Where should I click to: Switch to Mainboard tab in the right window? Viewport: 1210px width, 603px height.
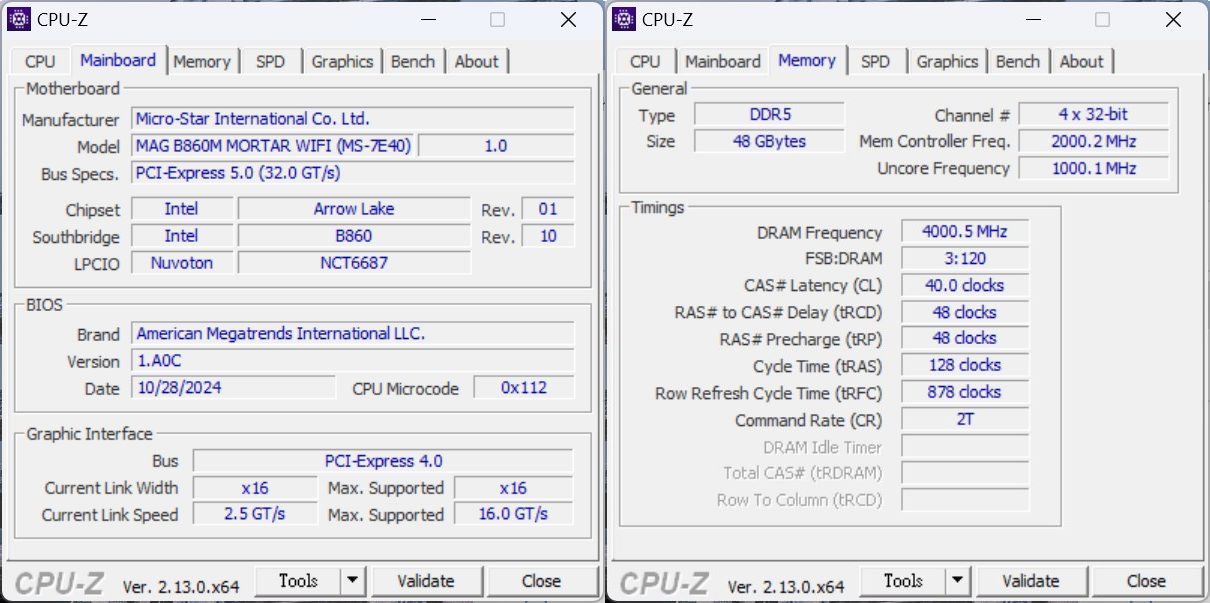723,61
